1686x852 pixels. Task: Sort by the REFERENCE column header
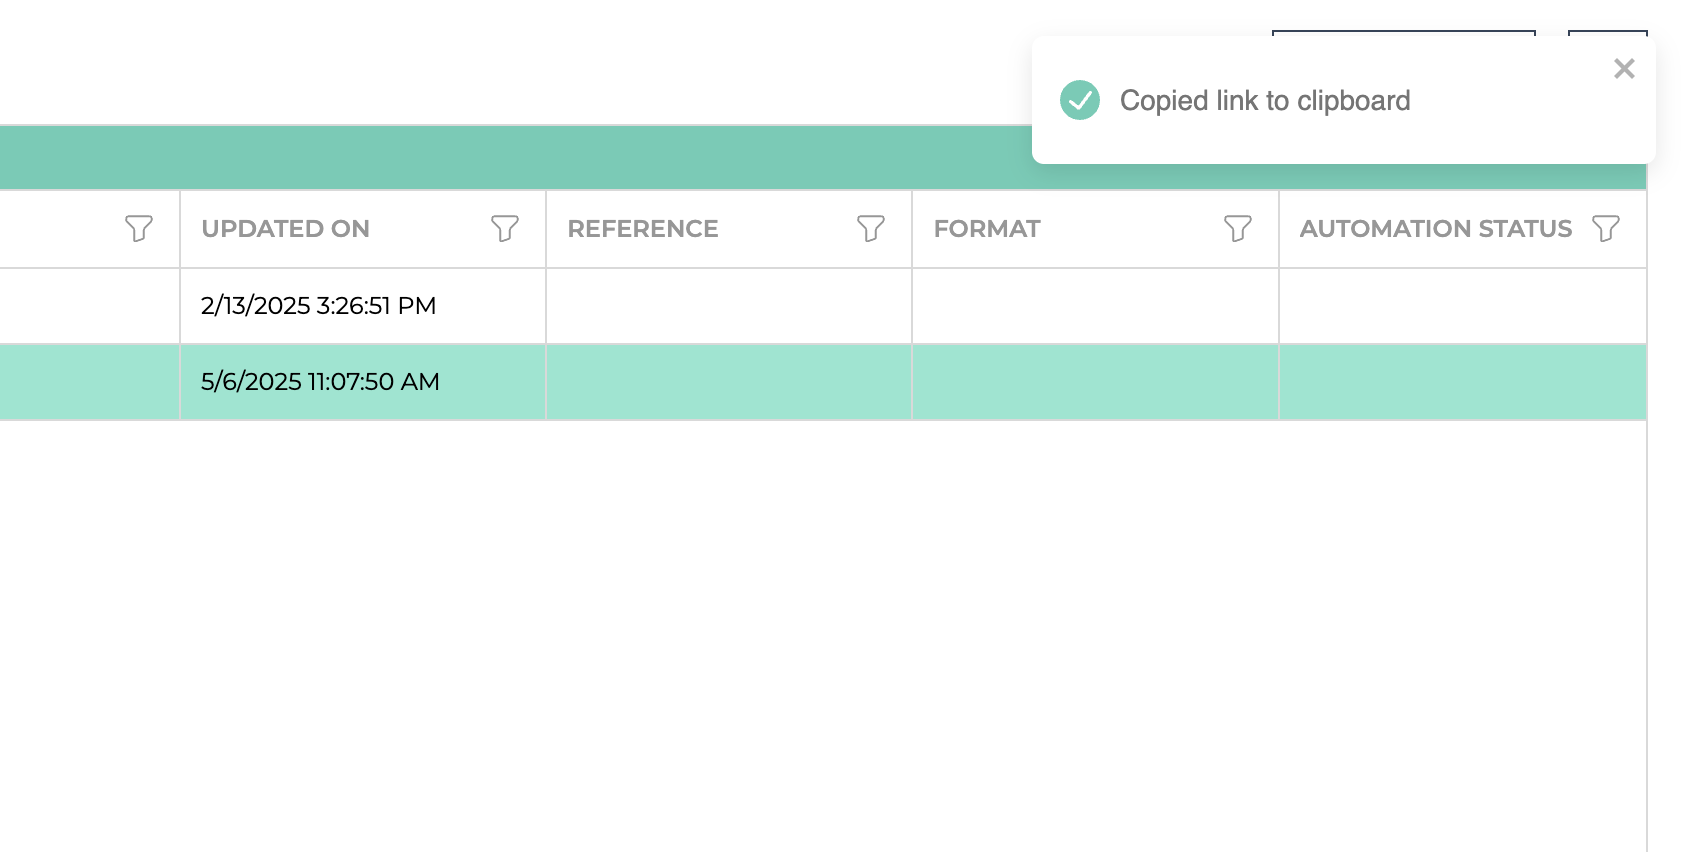[x=643, y=229]
